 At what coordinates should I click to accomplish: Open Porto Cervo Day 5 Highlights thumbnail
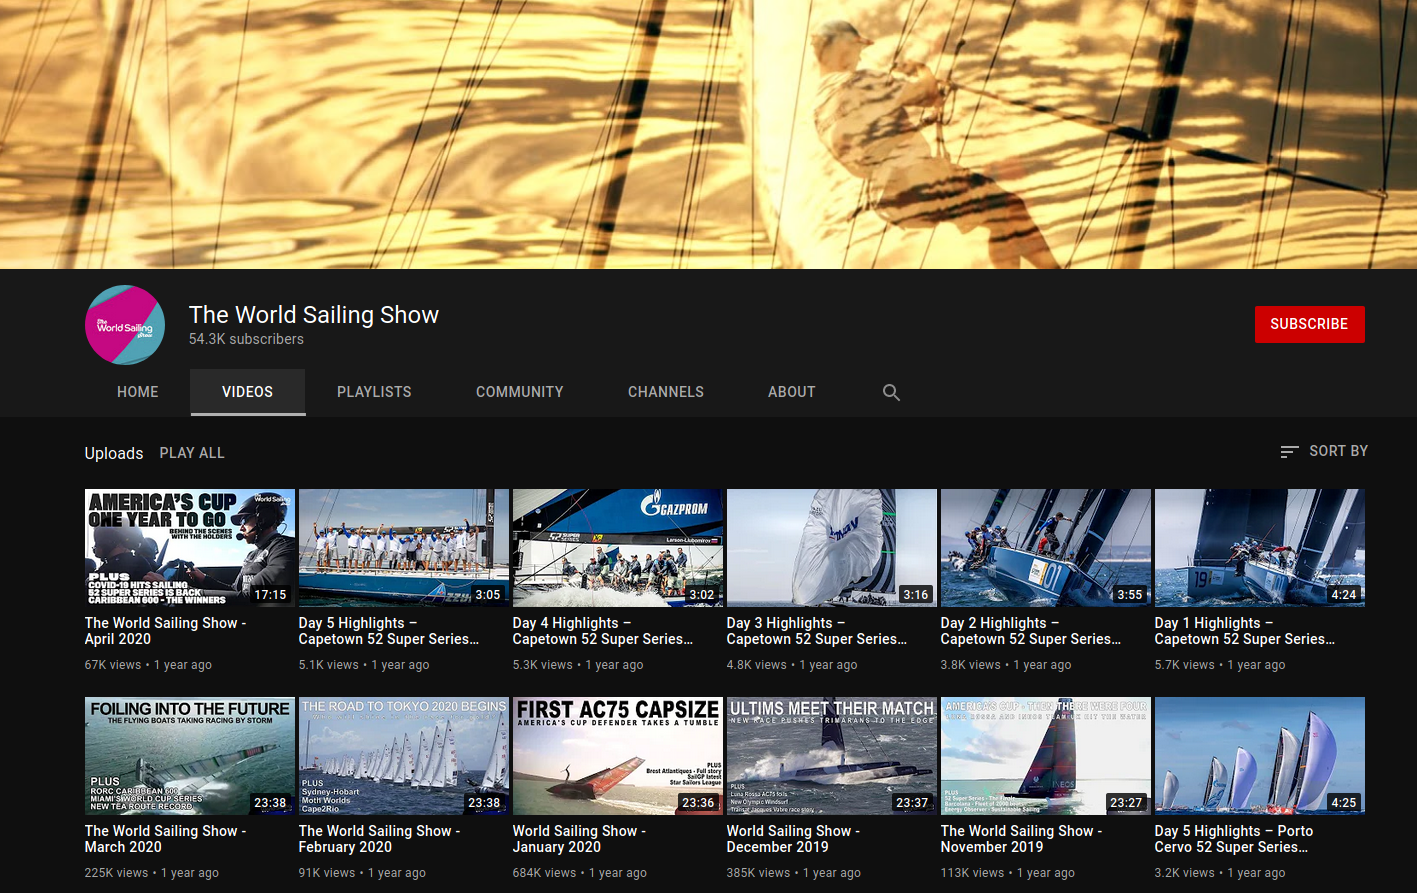[x=1260, y=755]
